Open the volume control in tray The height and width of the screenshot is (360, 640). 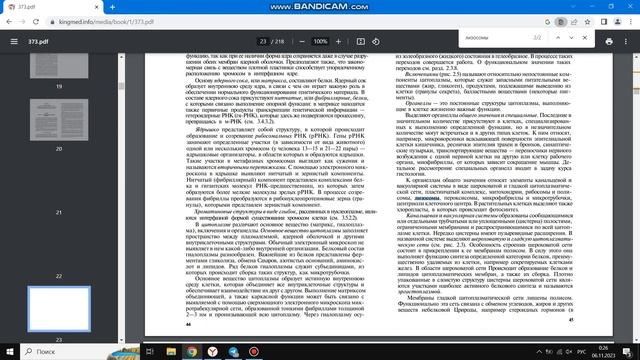pyautogui.click(x=569, y=351)
